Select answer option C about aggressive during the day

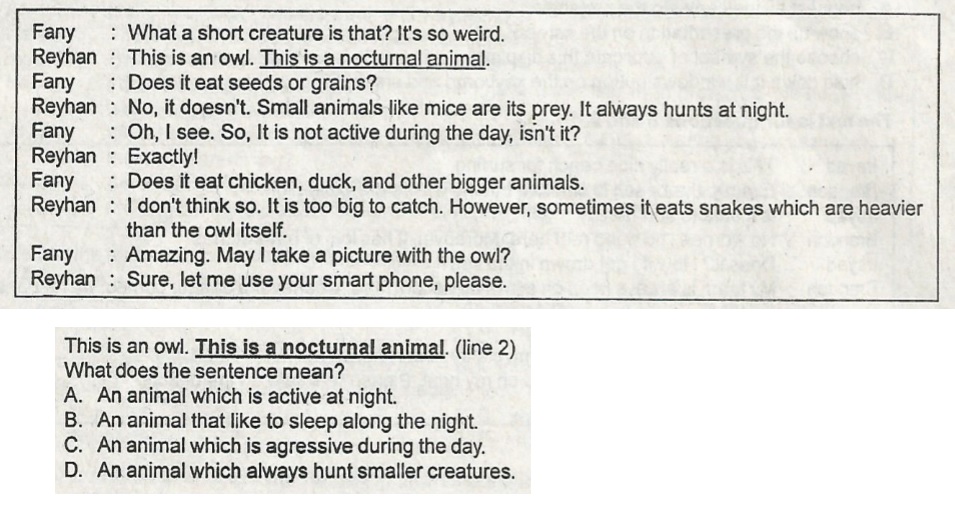click(274, 446)
